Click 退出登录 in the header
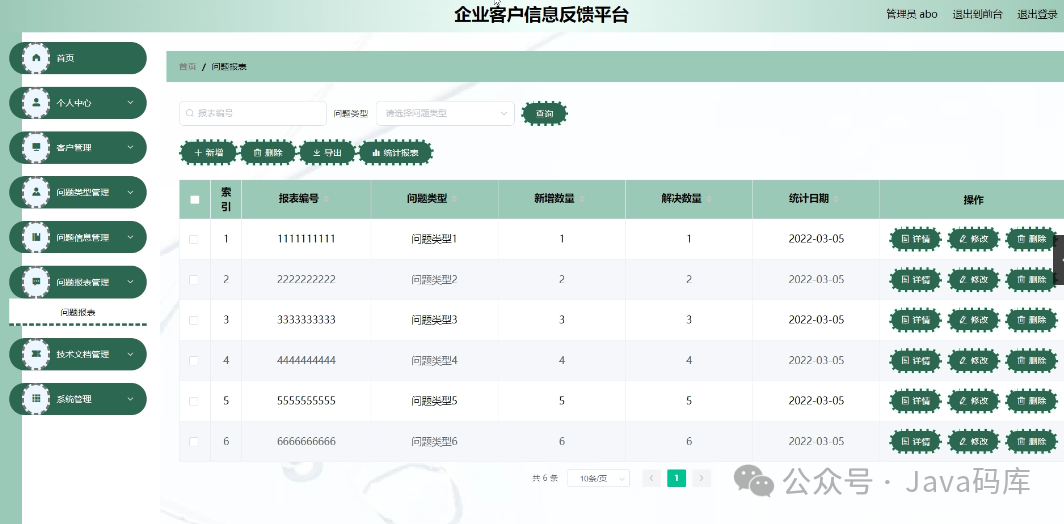 tap(1037, 14)
